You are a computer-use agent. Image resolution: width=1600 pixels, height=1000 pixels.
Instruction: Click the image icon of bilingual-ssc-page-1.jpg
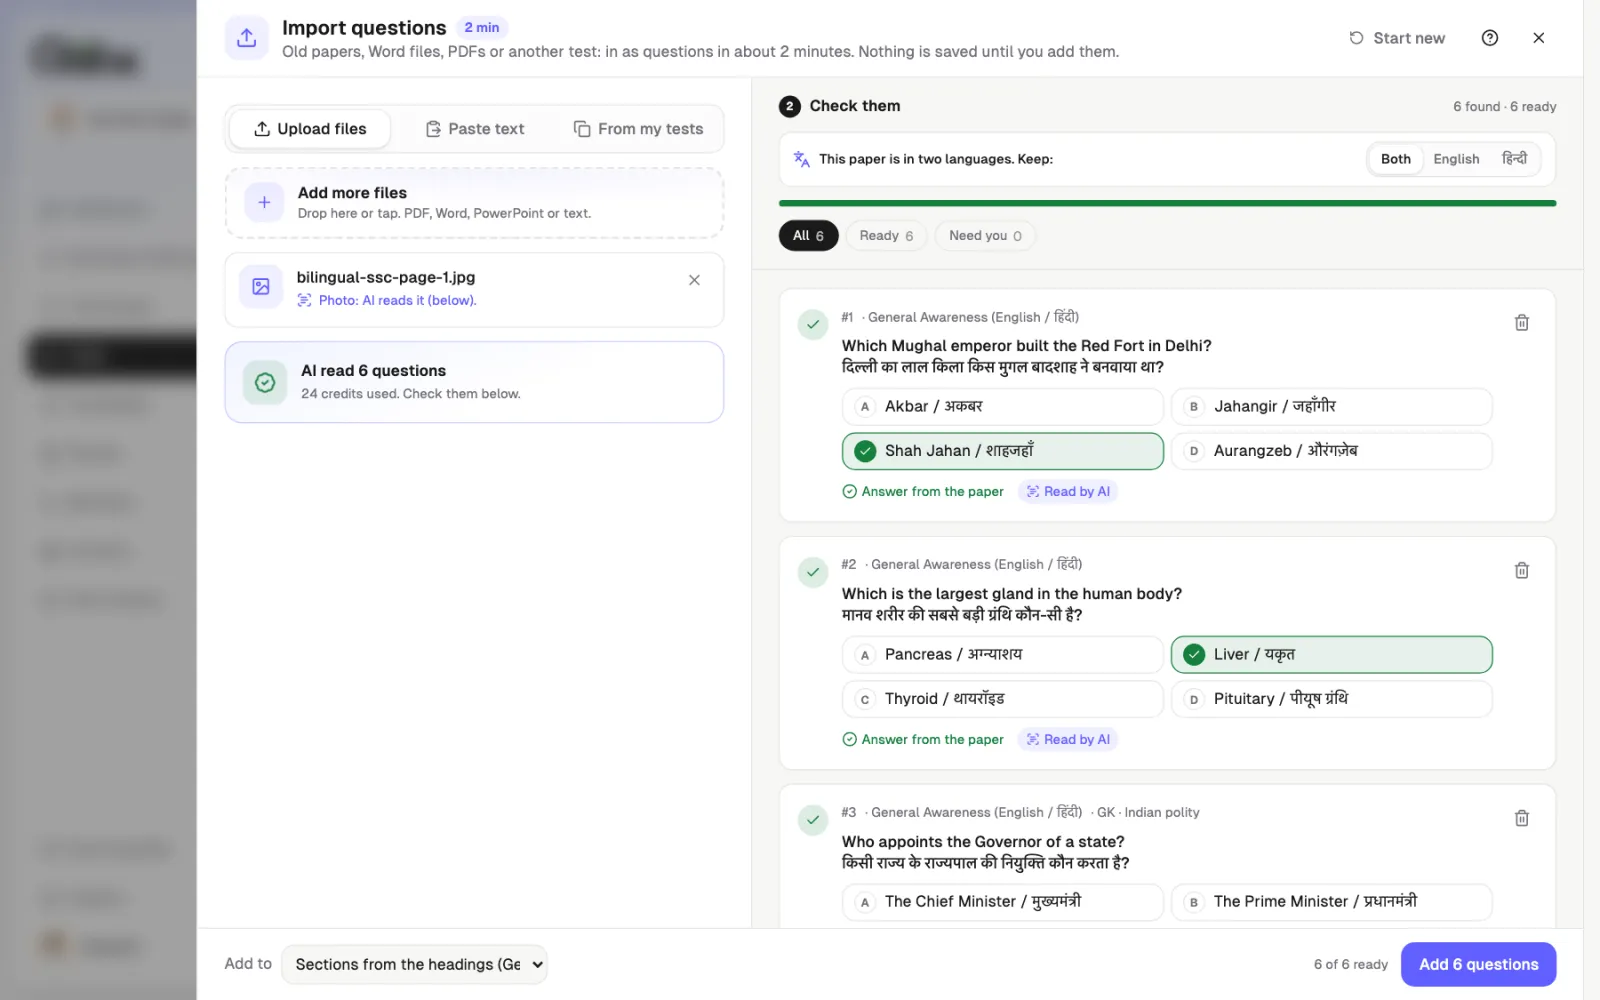tap(261, 287)
